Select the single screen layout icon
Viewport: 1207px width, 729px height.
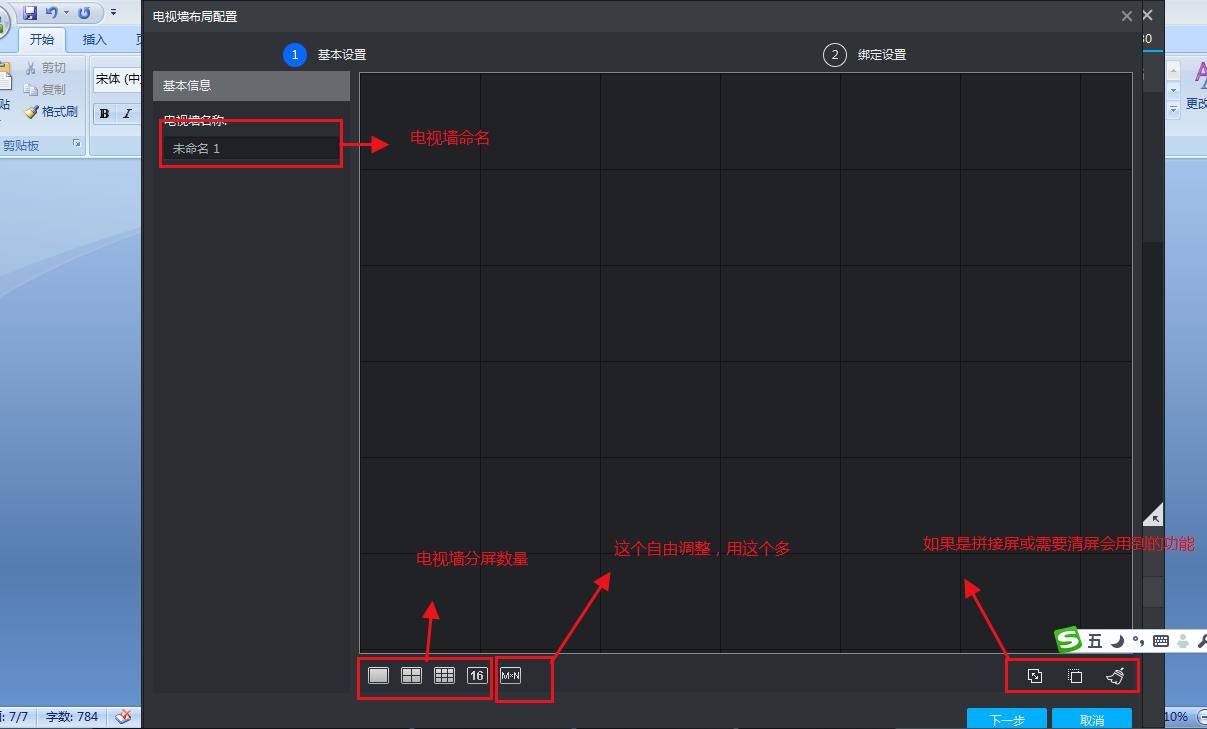click(378, 675)
